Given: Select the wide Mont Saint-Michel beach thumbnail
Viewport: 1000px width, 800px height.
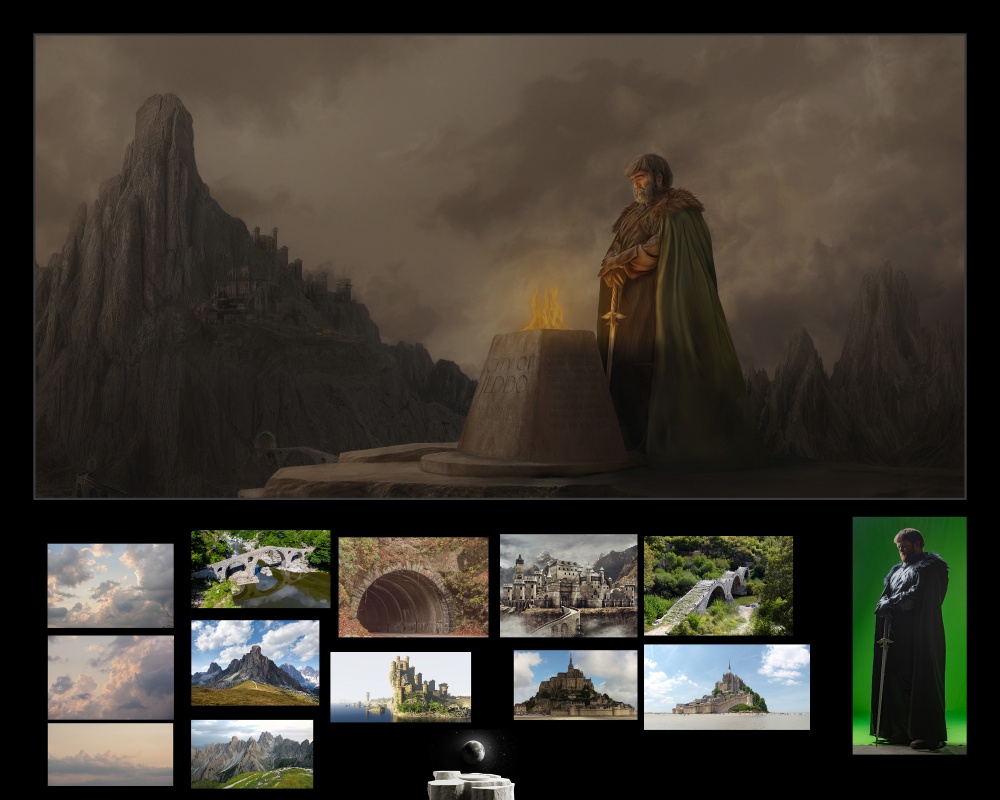Looking at the screenshot, I should coord(726,686).
